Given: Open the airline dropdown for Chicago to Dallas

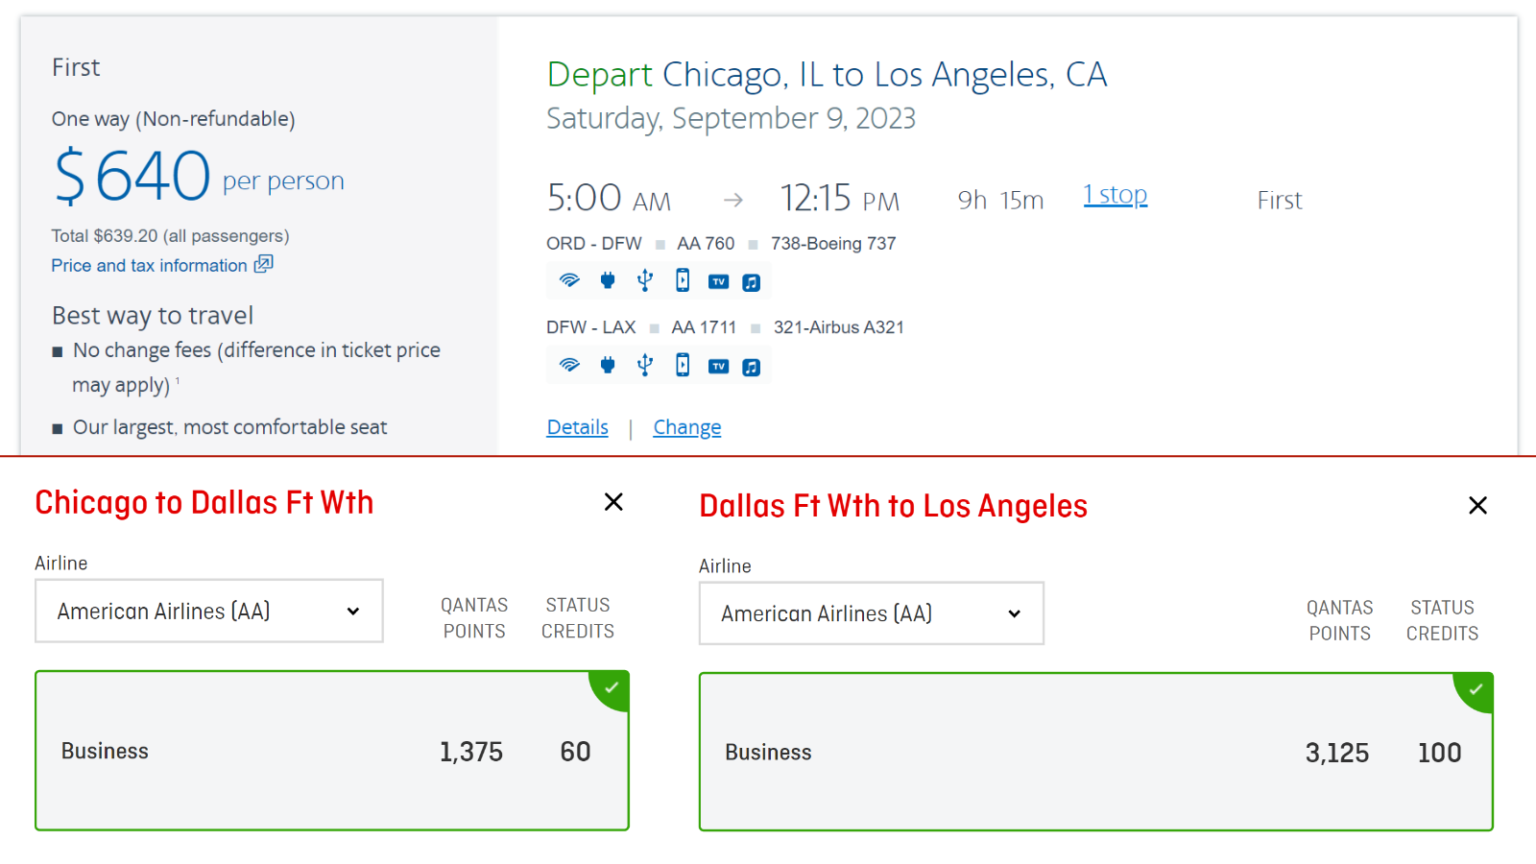Looking at the screenshot, I should [209, 611].
